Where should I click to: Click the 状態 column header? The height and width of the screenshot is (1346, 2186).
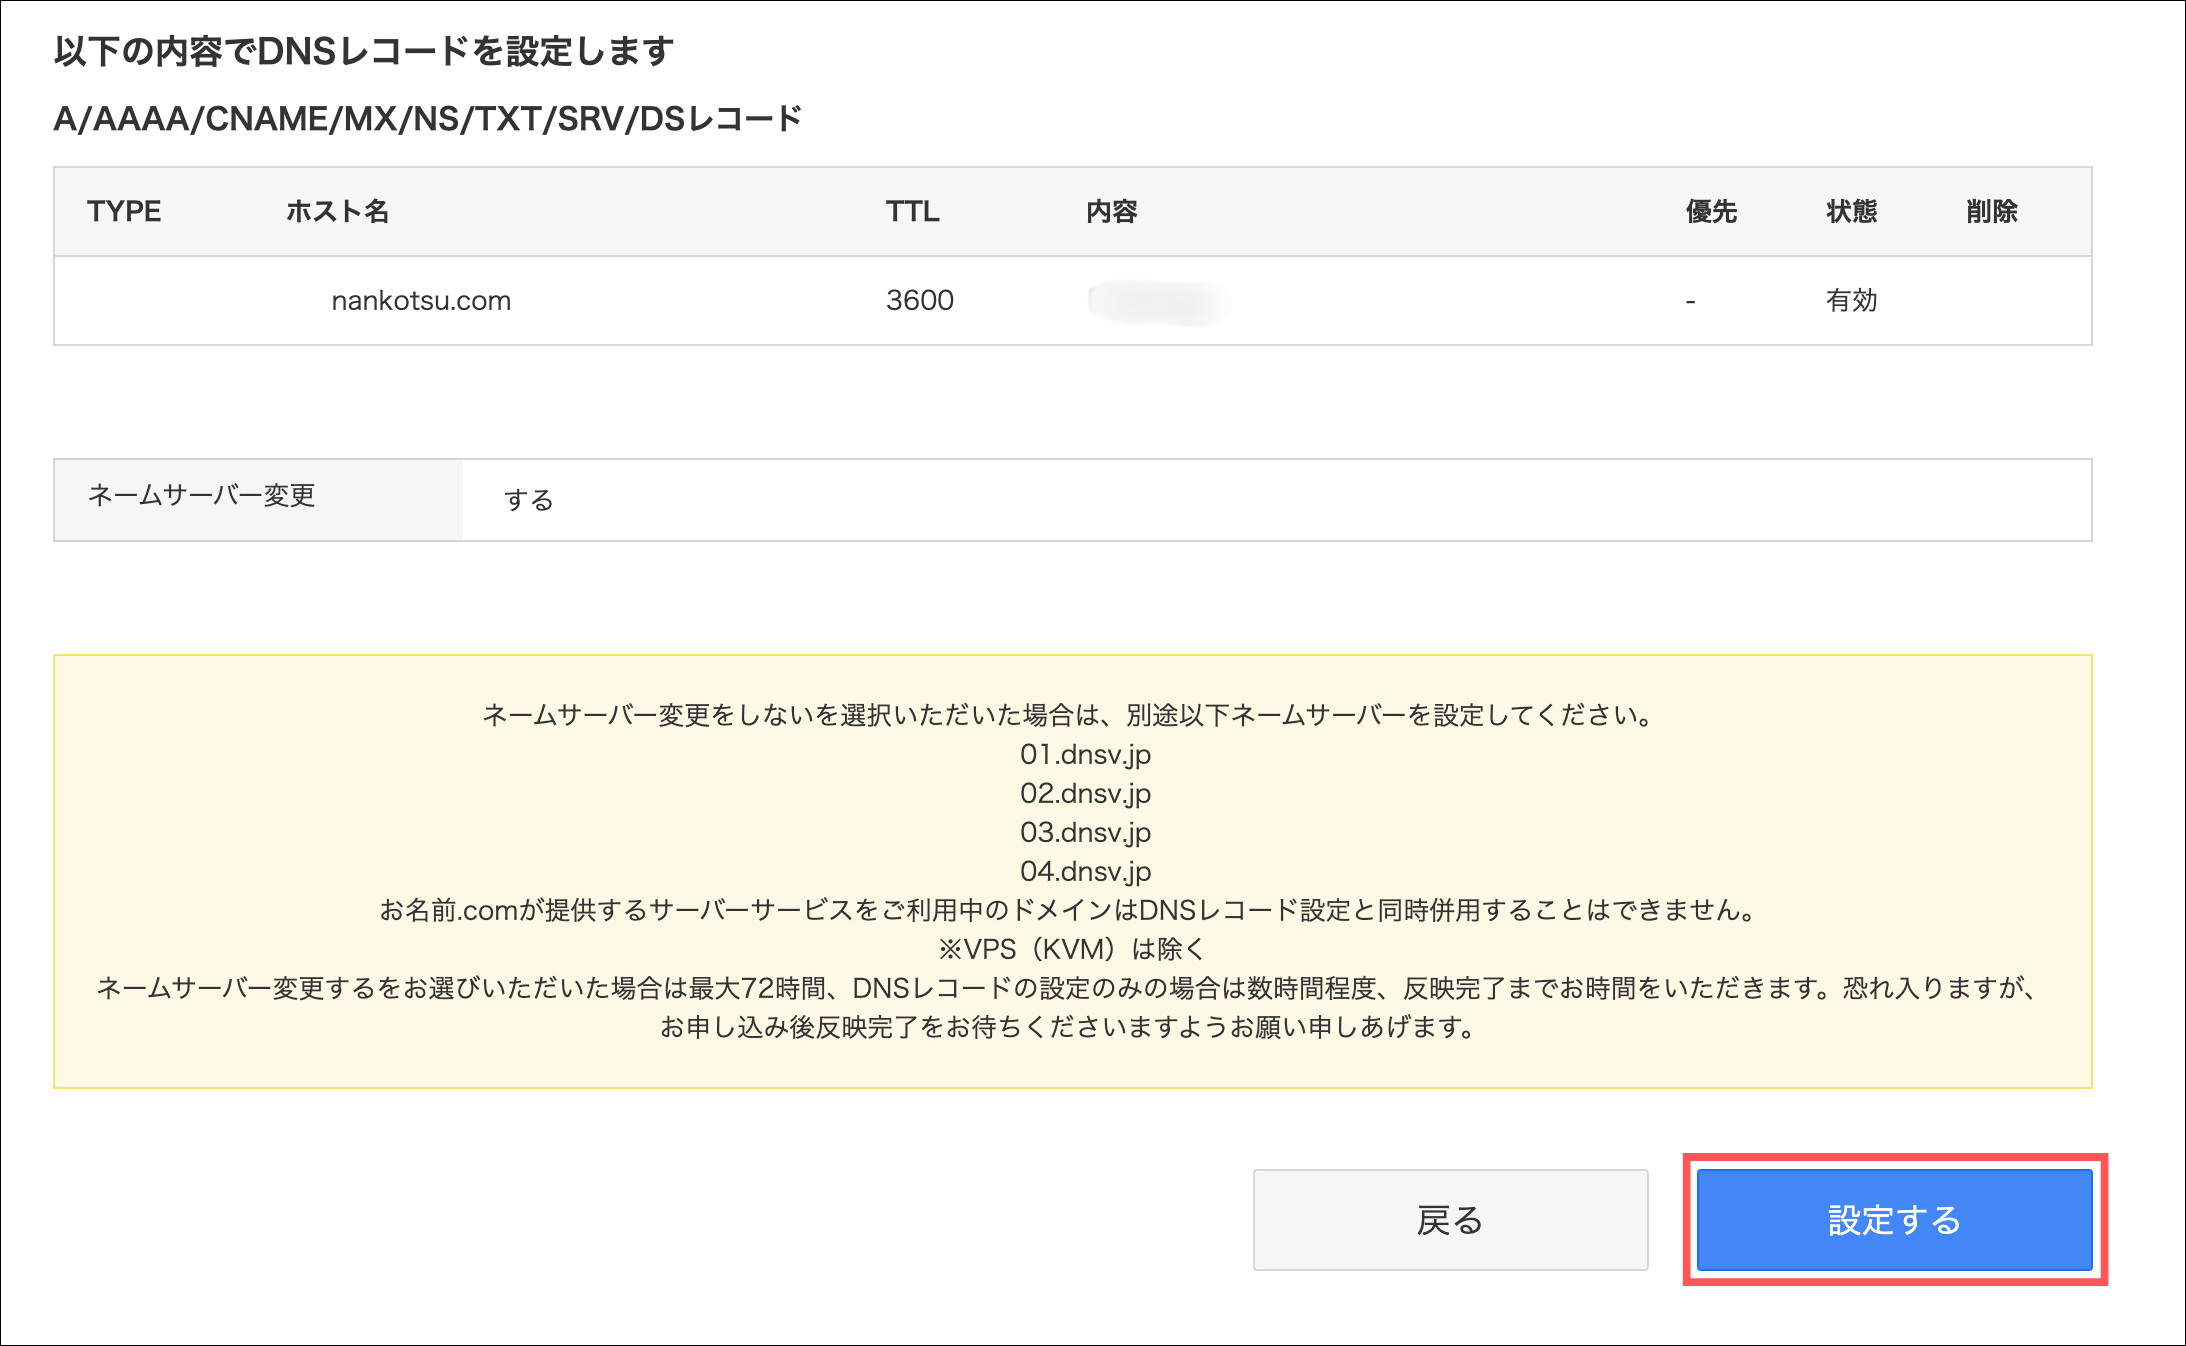click(1851, 211)
